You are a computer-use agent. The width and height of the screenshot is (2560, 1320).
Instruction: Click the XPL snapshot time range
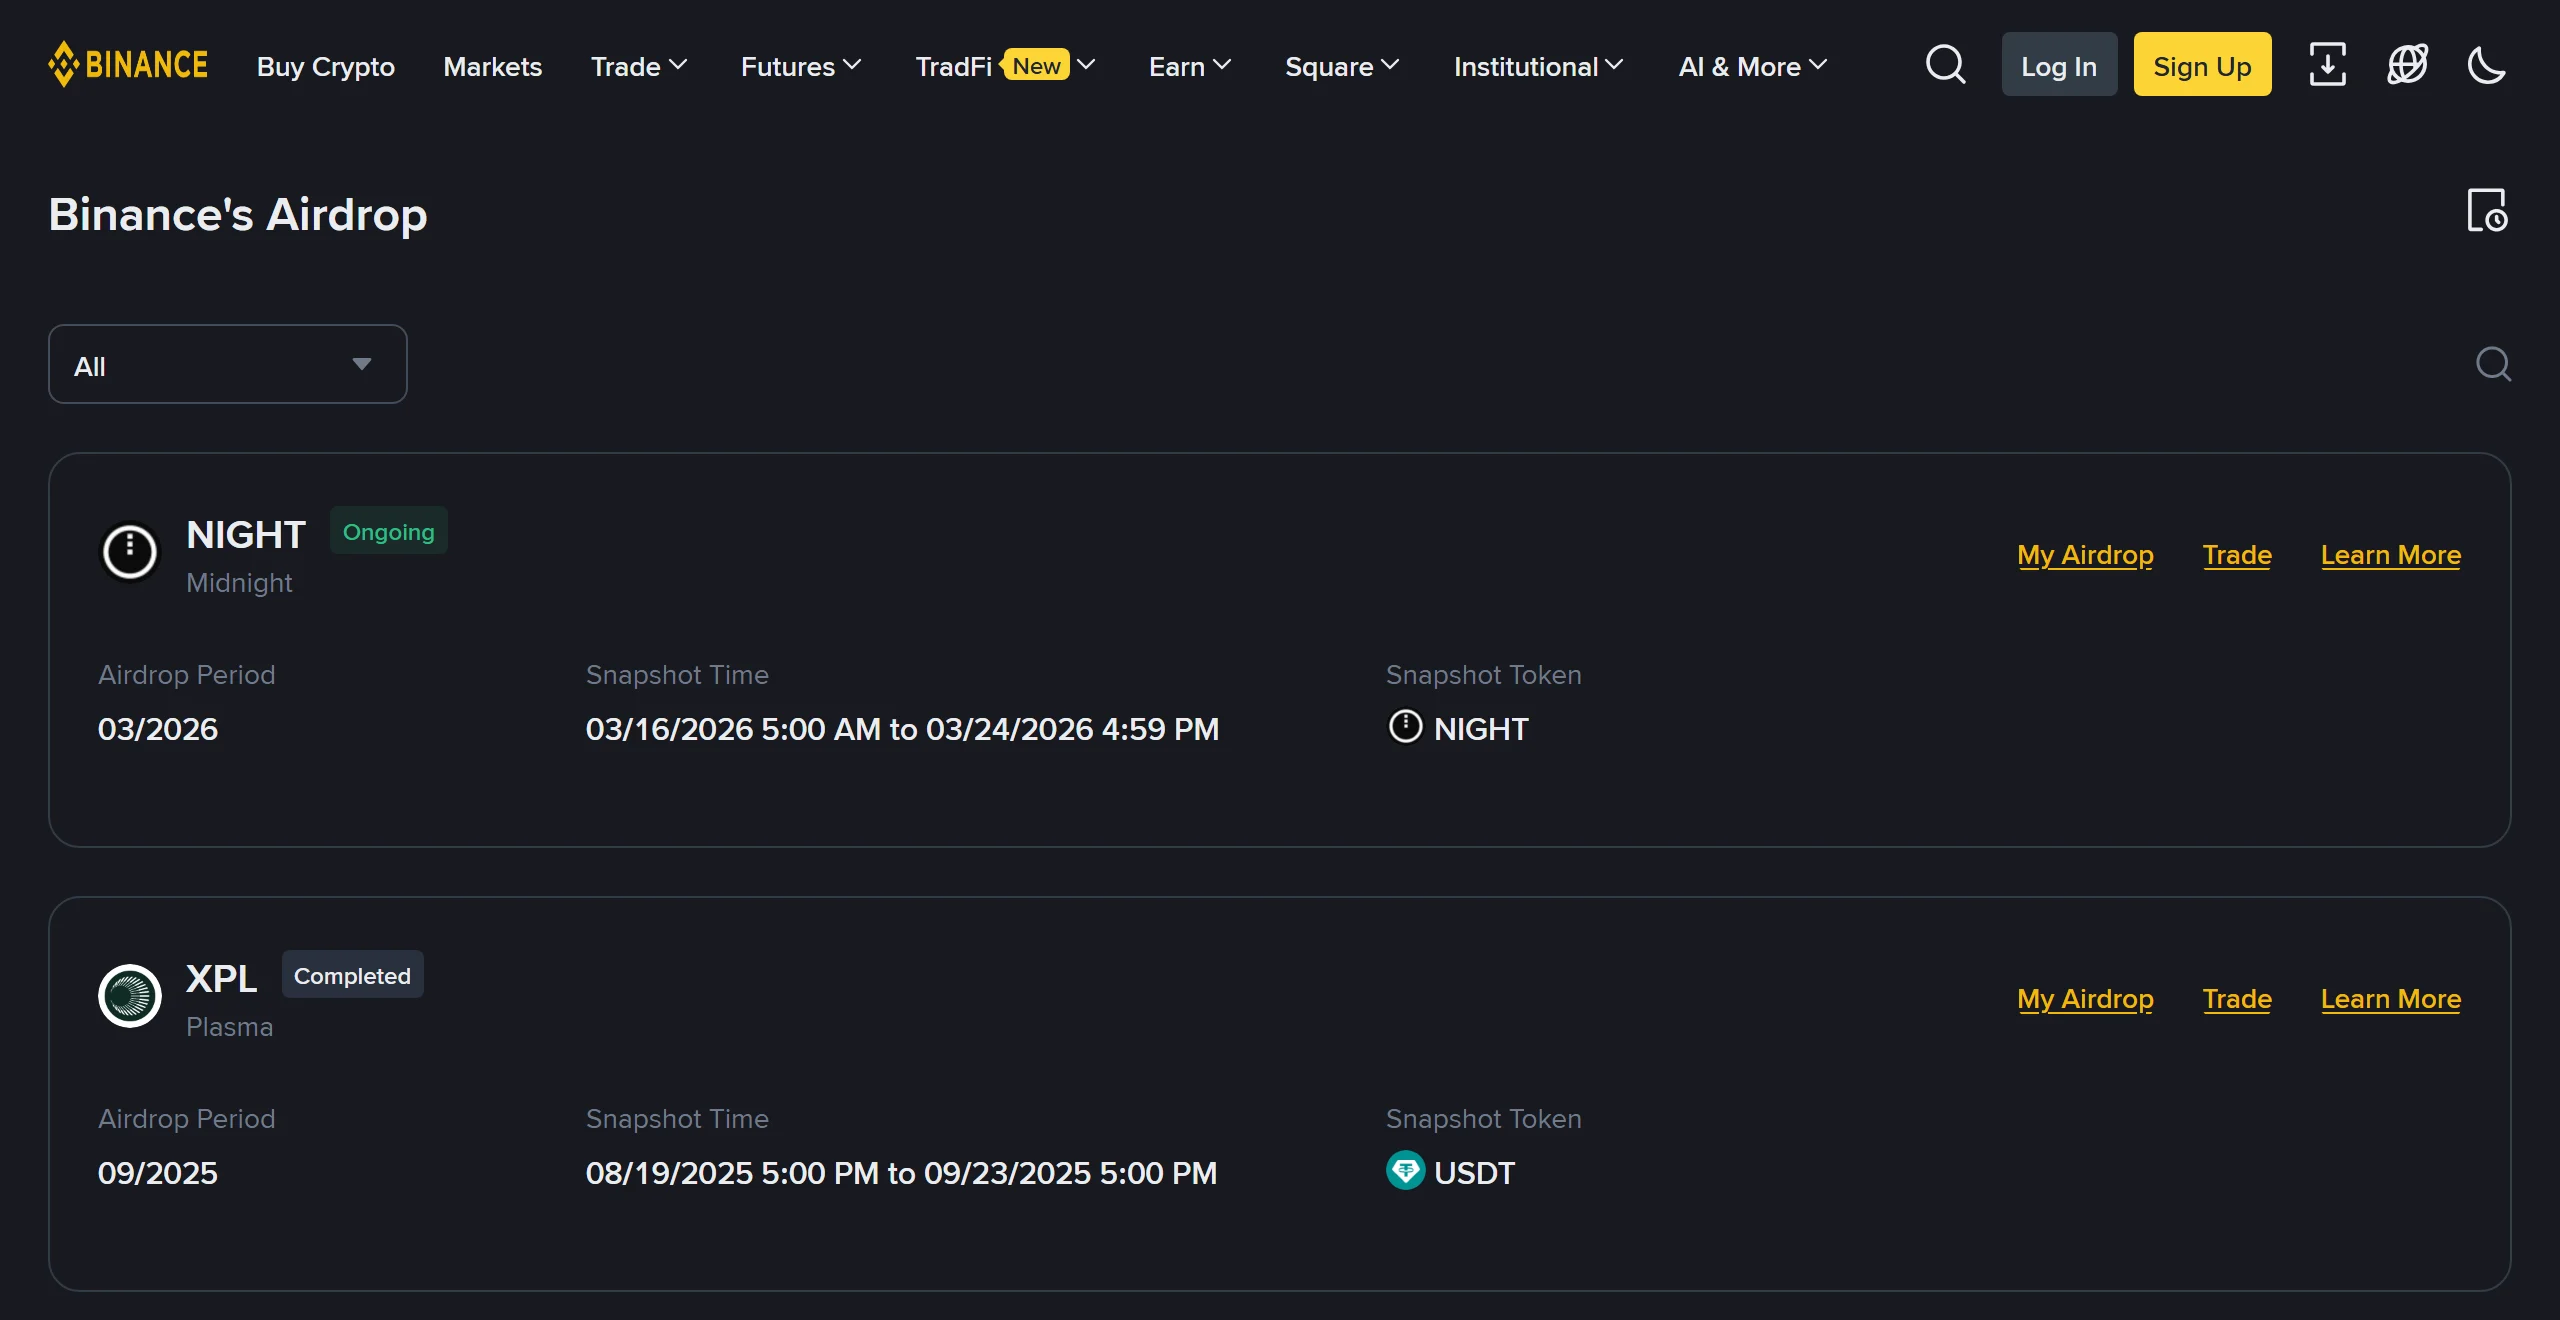901,1173
